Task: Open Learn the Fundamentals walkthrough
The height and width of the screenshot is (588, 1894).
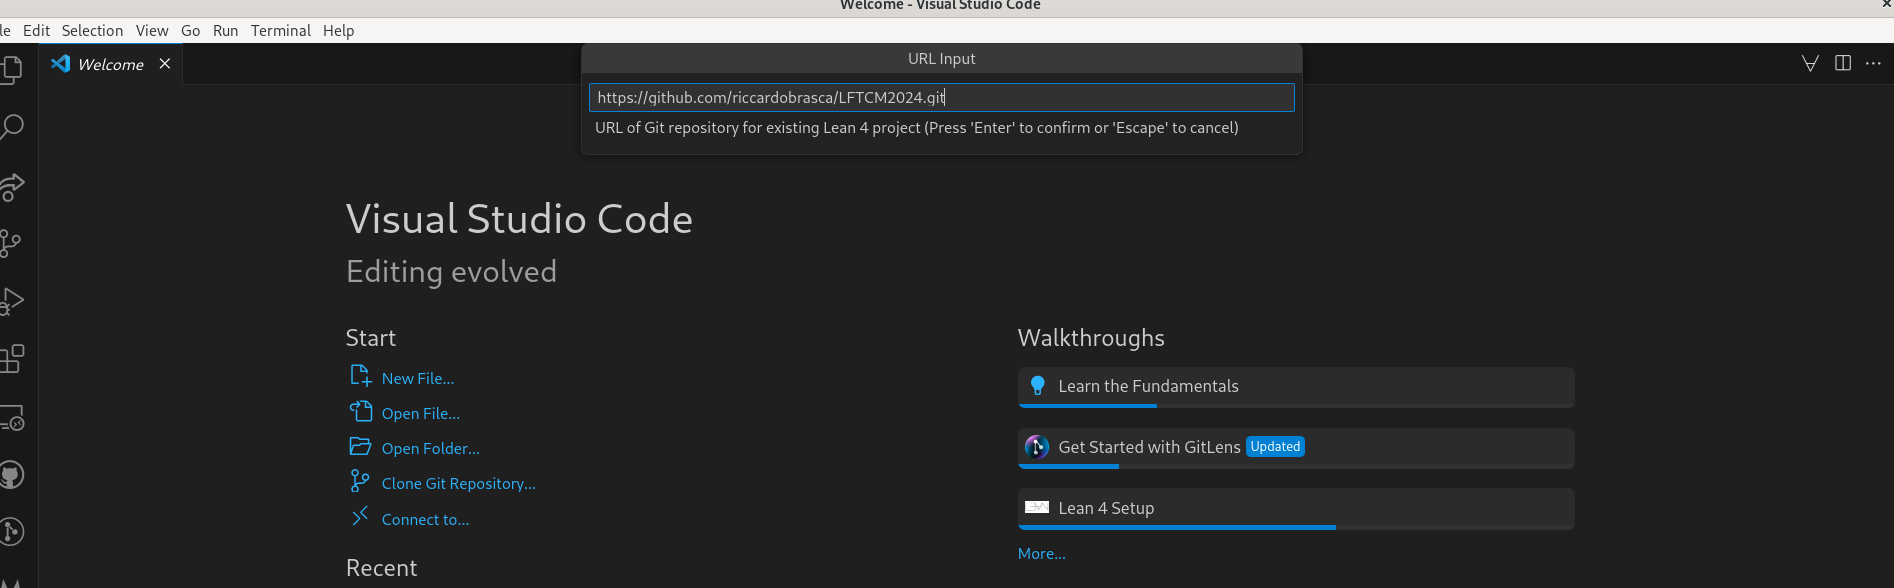Action: pos(1296,387)
